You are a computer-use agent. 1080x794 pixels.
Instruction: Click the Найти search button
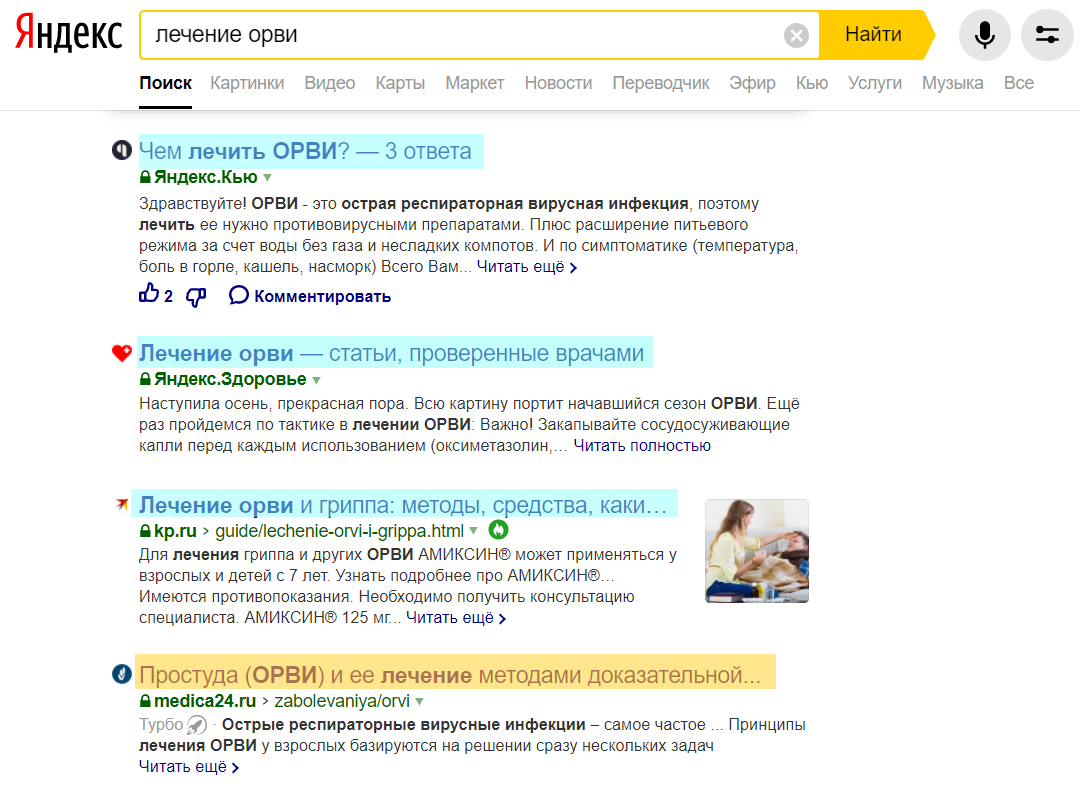pos(873,34)
